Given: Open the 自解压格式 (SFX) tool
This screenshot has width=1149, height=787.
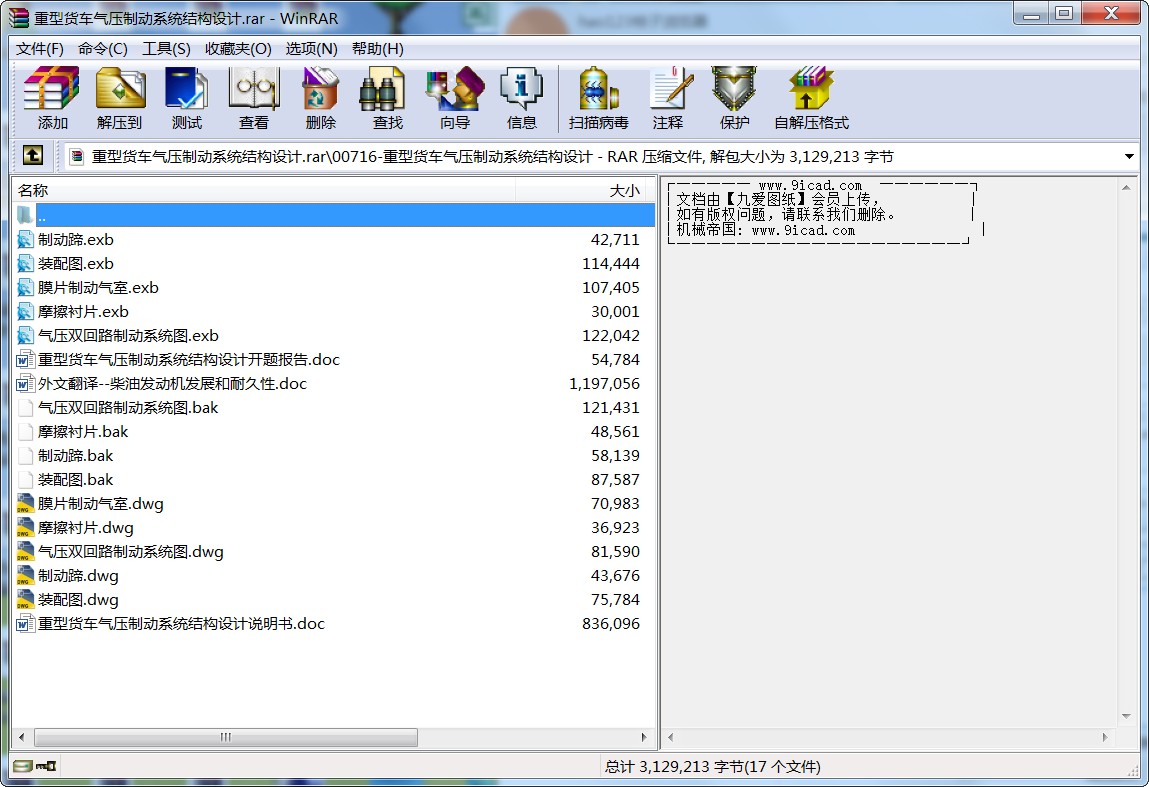Looking at the screenshot, I should (x=810, y=98).
